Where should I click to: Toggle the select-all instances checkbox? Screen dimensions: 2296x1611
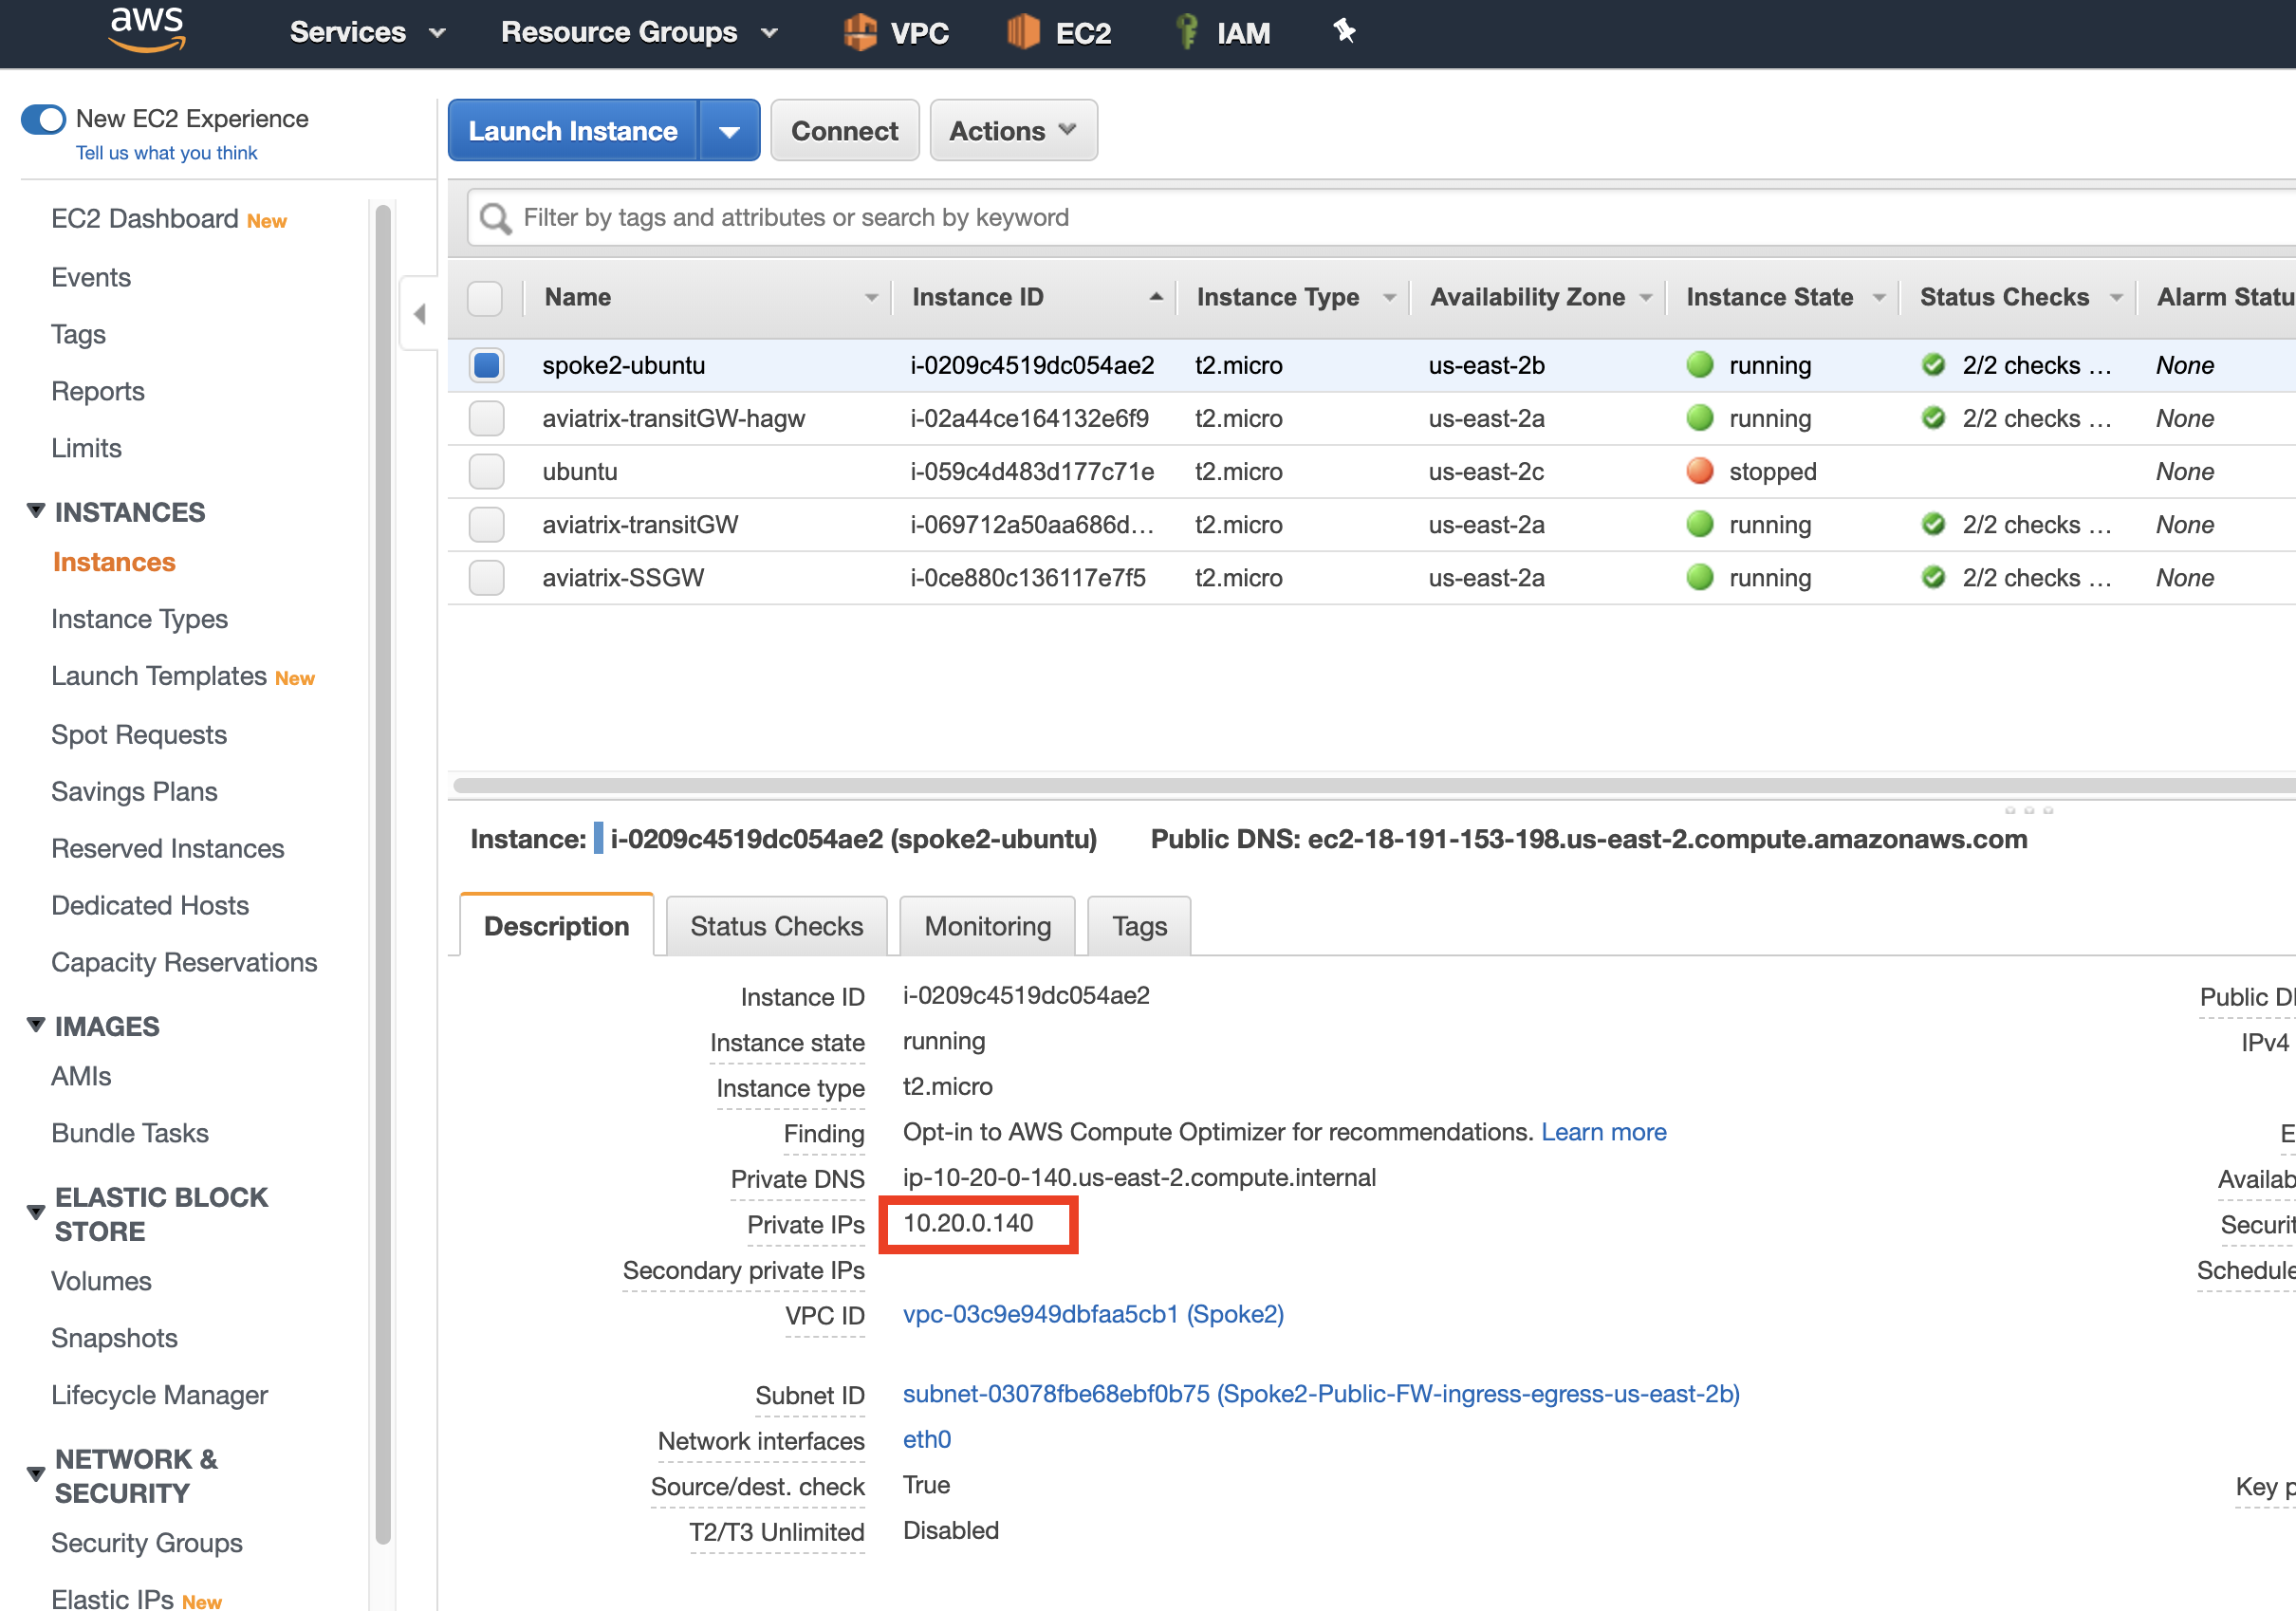(x=485, y=298)
